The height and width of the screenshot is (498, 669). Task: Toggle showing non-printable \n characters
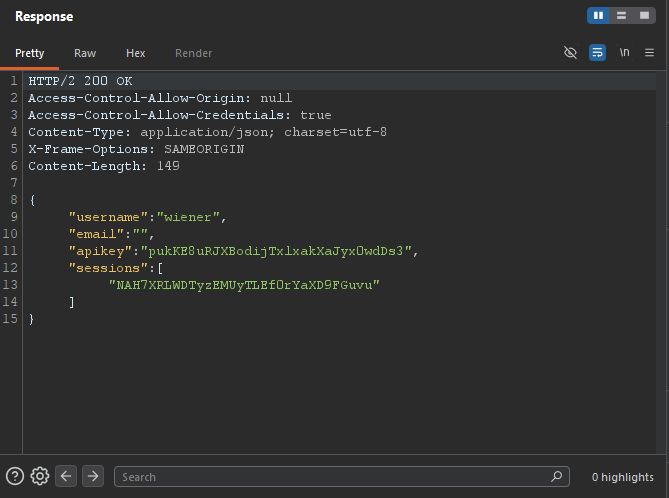pyautogui.click(x=624, y=52)
